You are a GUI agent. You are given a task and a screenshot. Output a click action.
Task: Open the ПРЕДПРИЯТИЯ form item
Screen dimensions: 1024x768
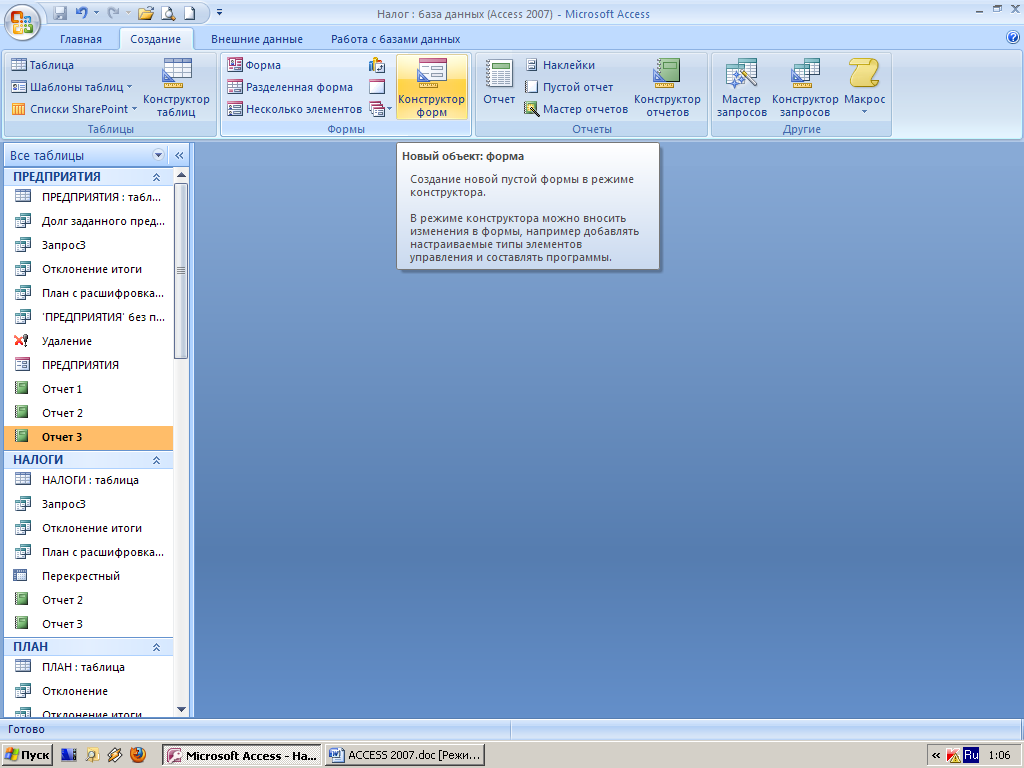[x=88, y=365]
